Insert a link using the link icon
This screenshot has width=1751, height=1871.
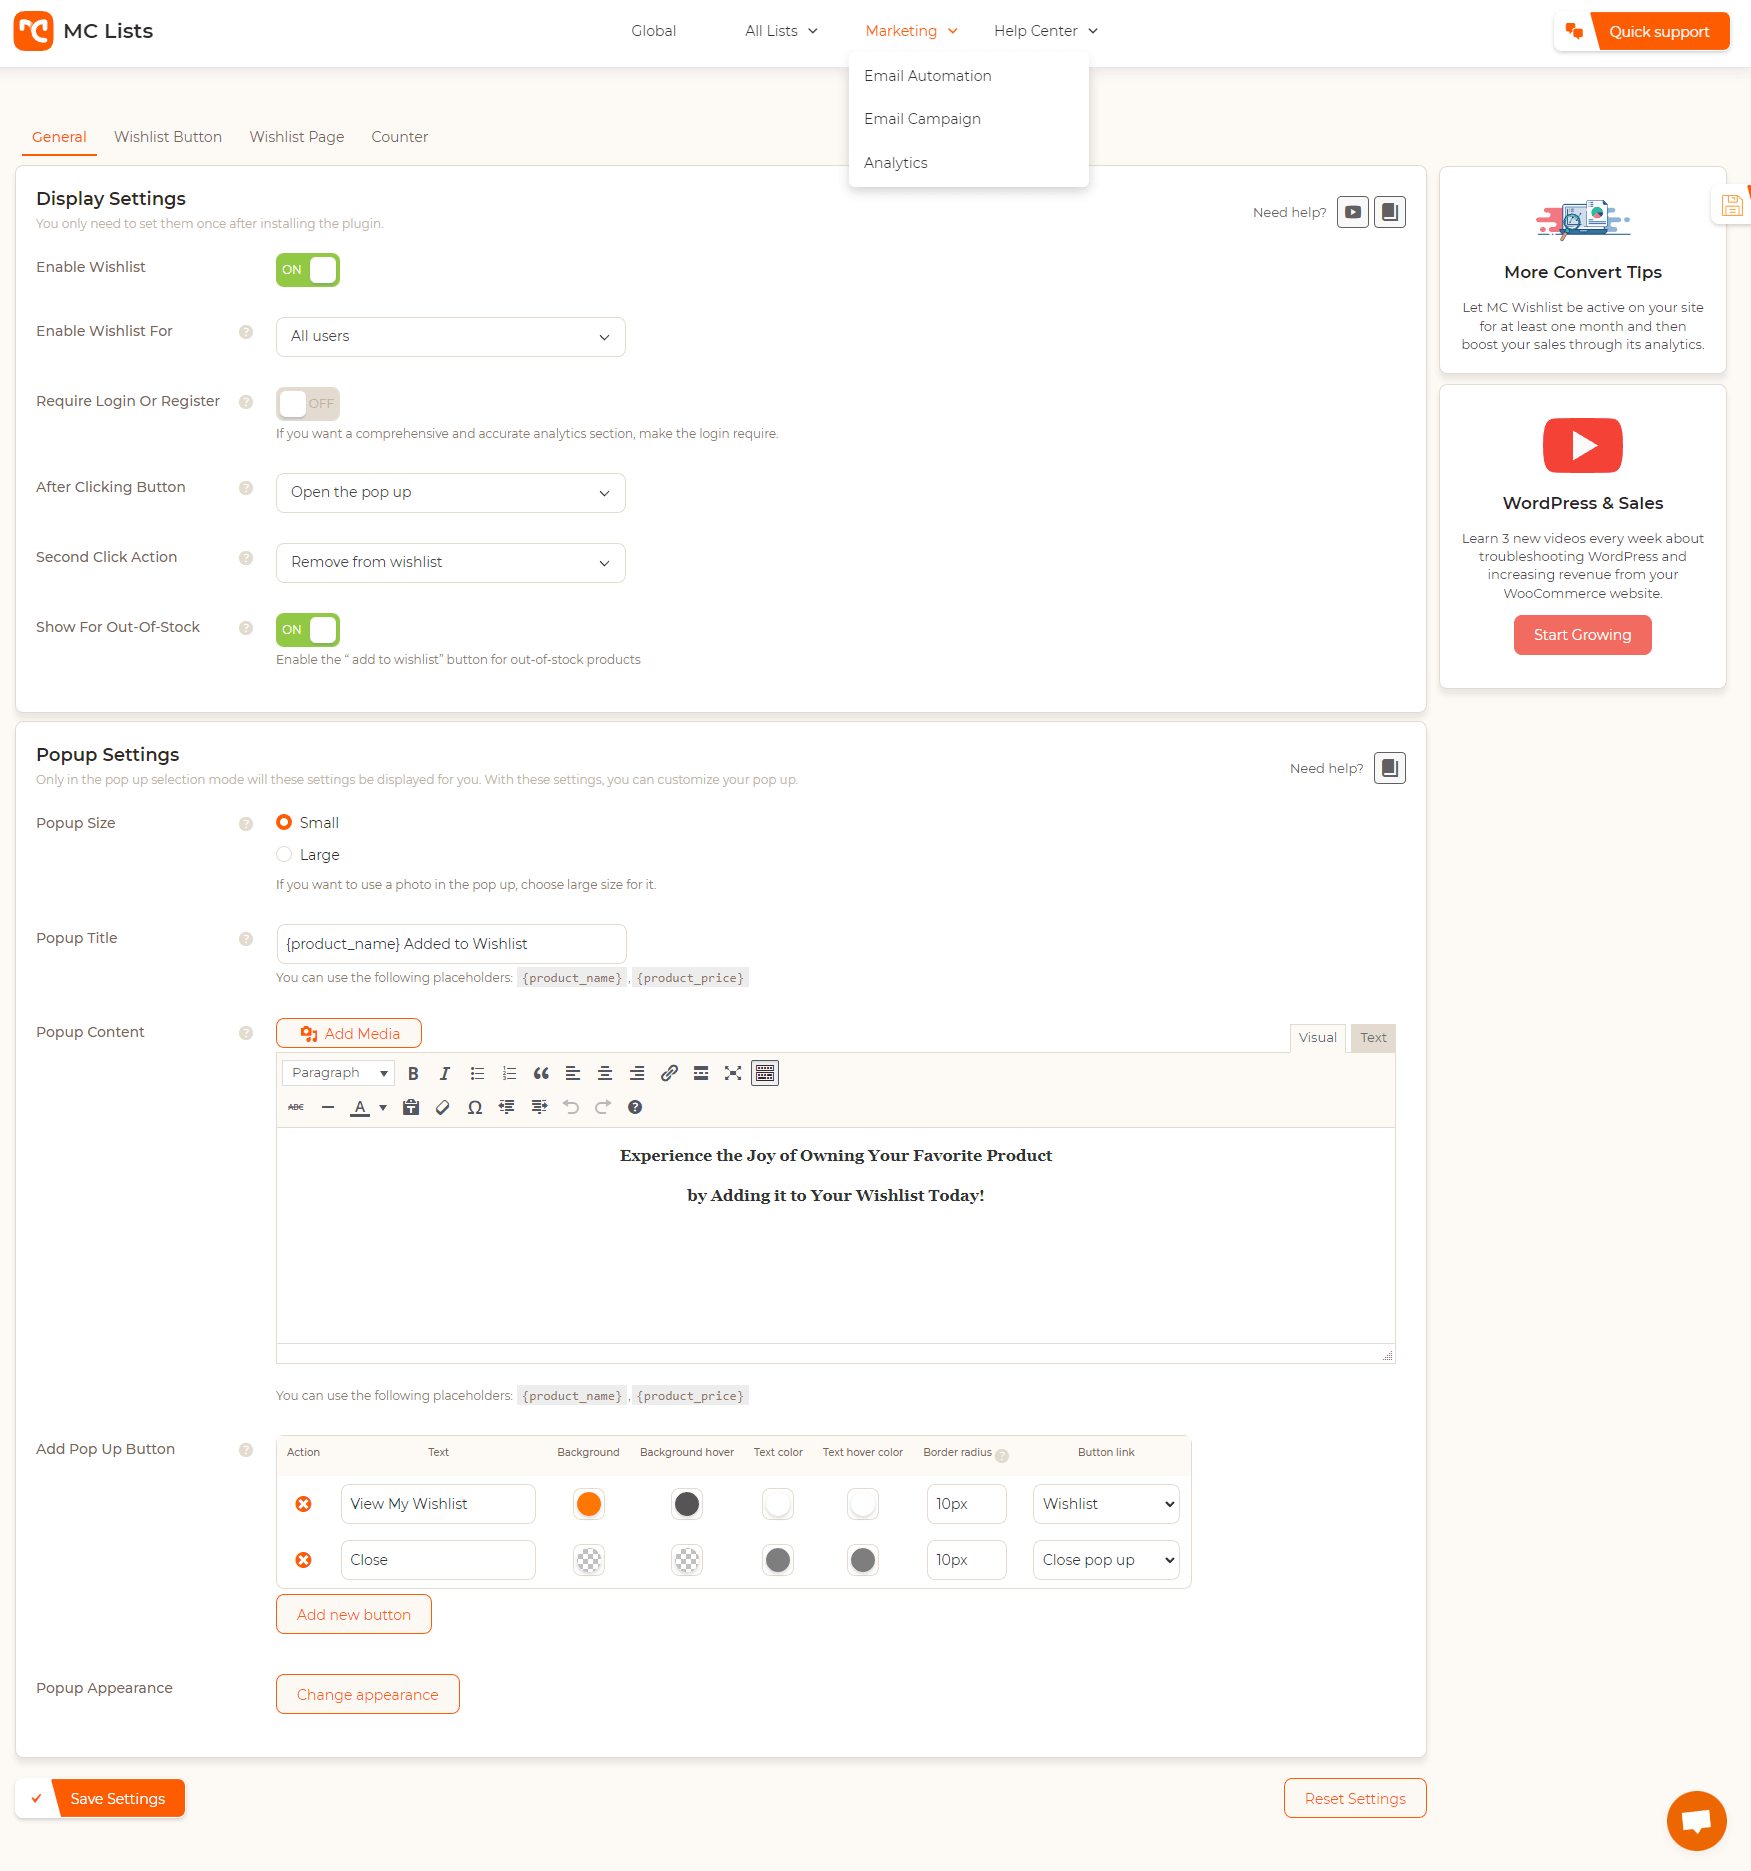669,1073
